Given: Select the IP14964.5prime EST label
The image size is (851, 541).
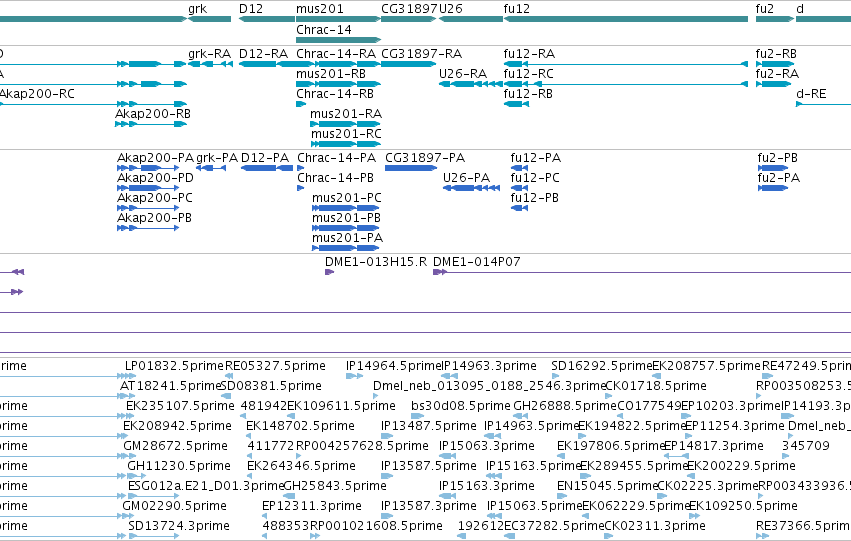Looking at the screenshot, I should tap(395, 366).
